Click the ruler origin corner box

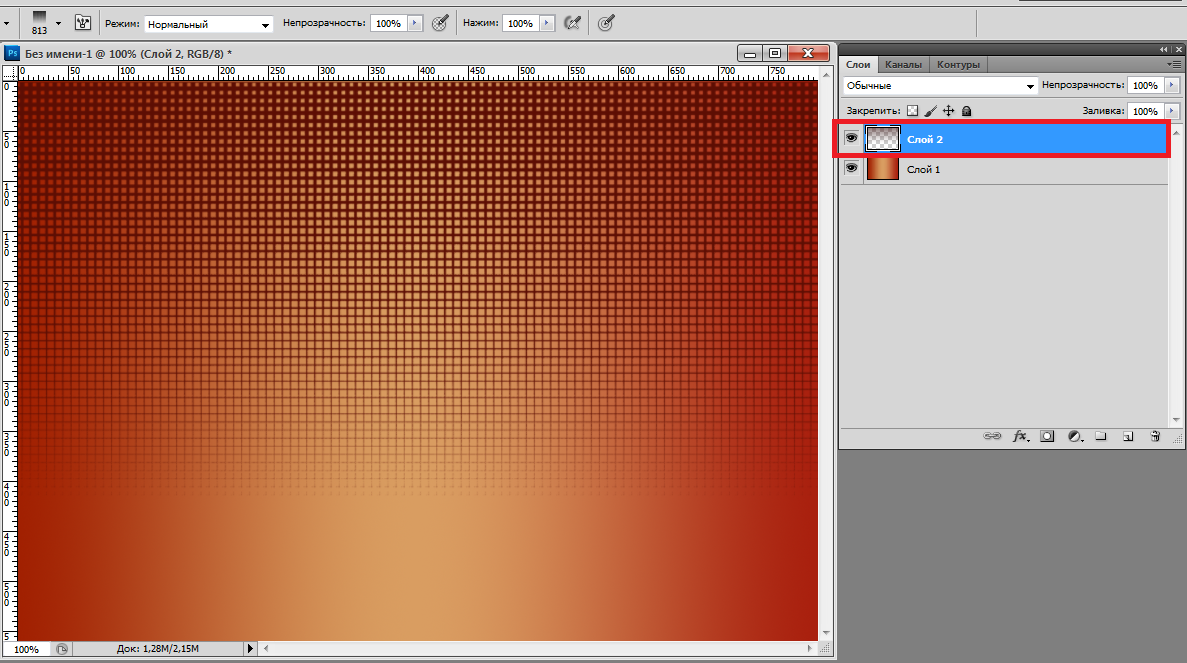[x=10, y=73]
